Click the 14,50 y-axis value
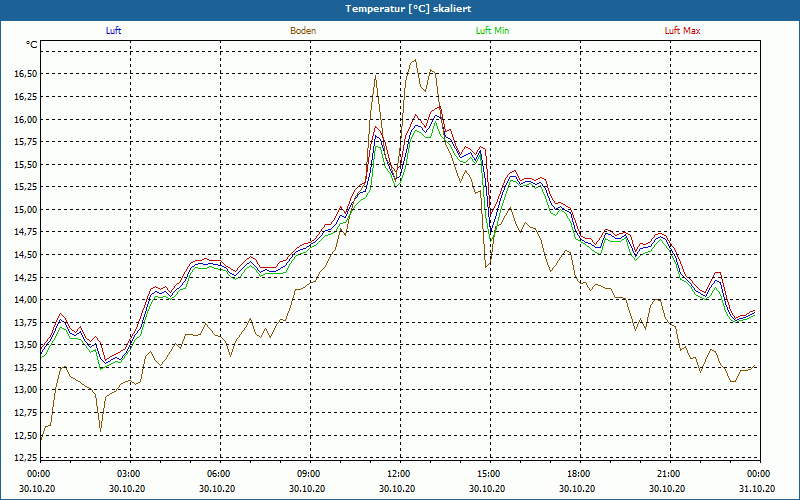The height and width of the screenshot is (500, 800). [x=26, y=255]
